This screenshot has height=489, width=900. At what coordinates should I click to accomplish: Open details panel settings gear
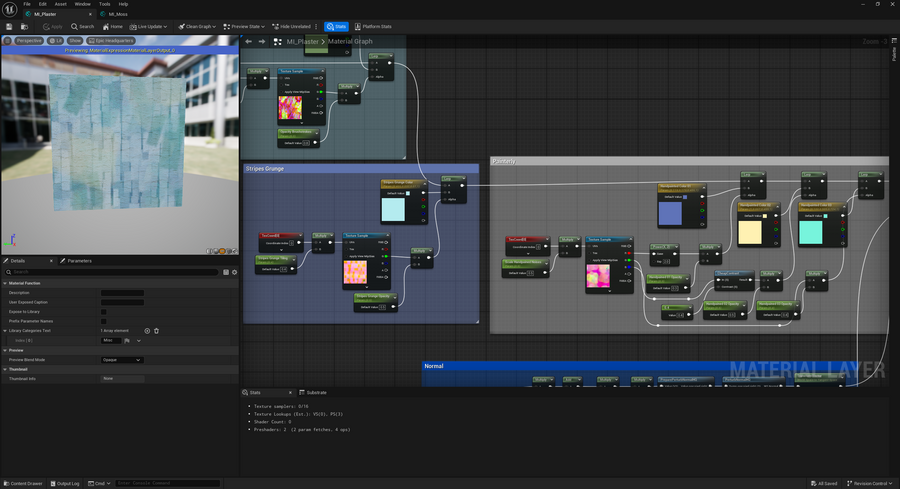234,271
